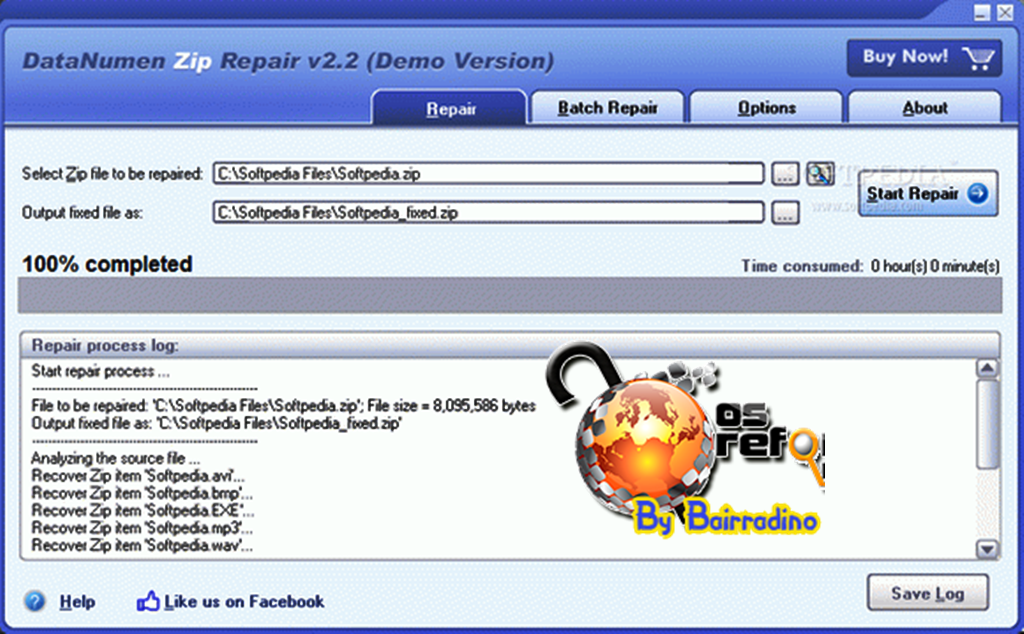
Task: Open the Help link
Action: pos(77,601)
